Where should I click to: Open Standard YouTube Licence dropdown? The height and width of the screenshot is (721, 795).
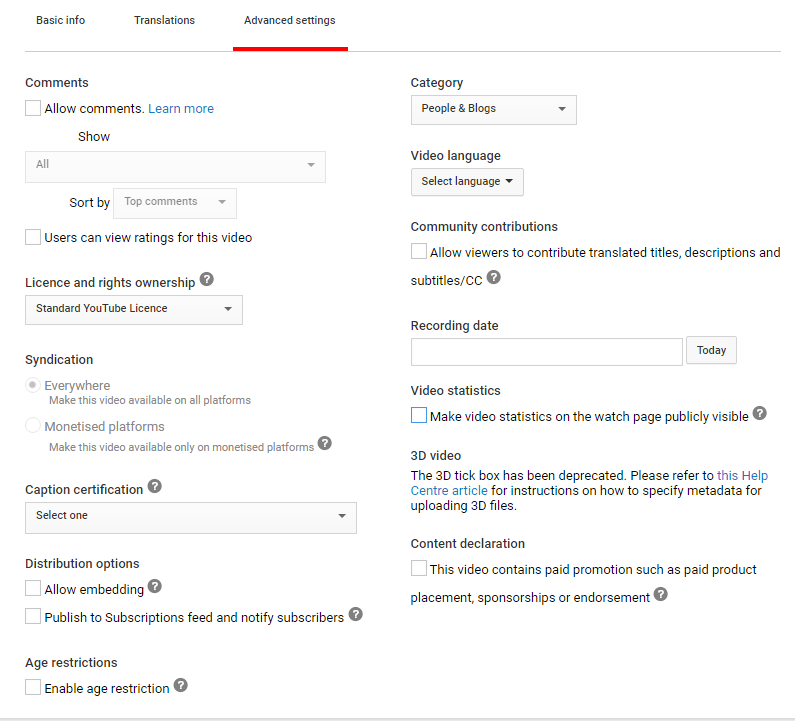coord(134,310)
